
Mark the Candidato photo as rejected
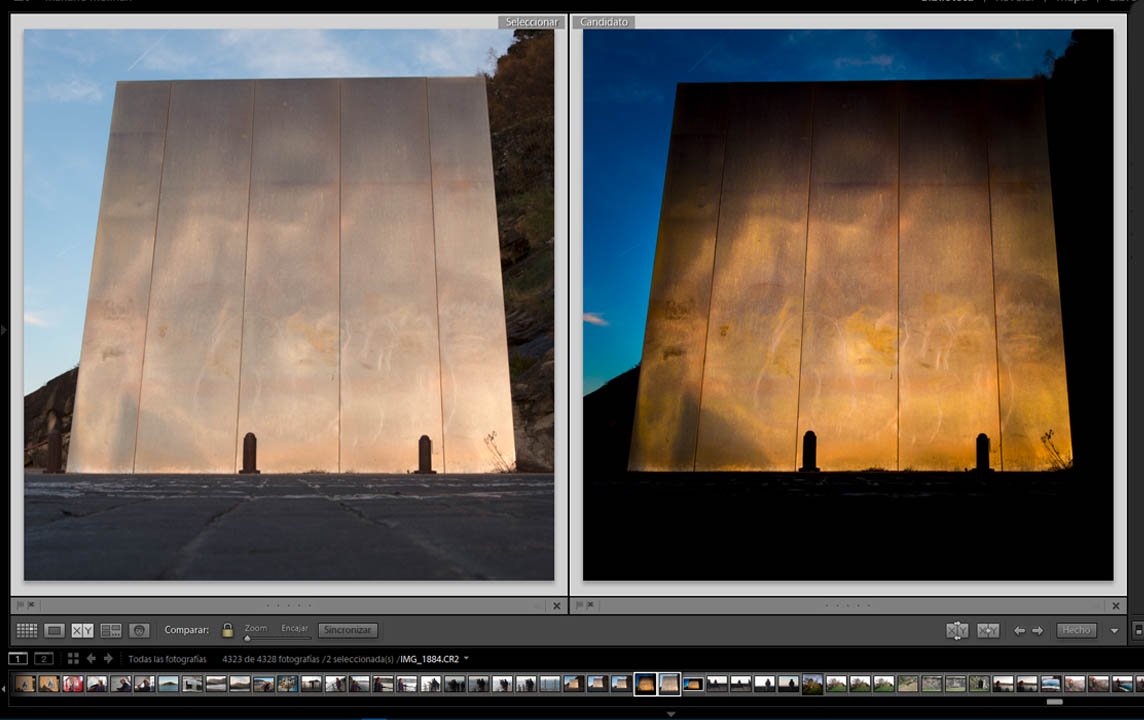coord(590,605)
